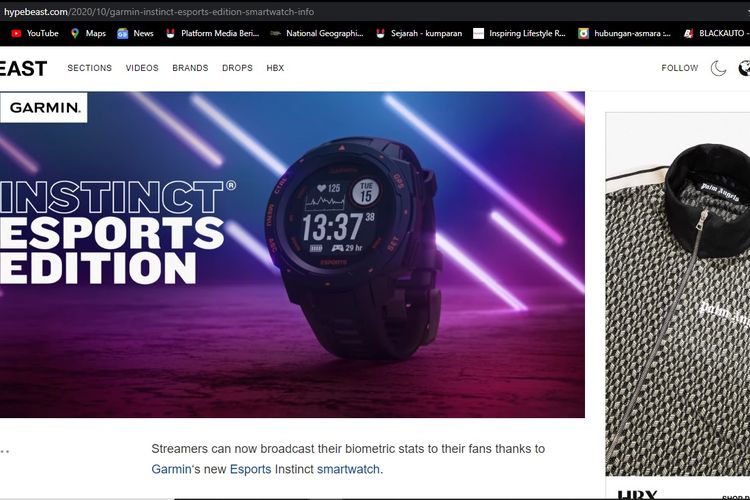750x500 pixels.
Task: Open the DROPS menu item
Action: pos(237,68)
